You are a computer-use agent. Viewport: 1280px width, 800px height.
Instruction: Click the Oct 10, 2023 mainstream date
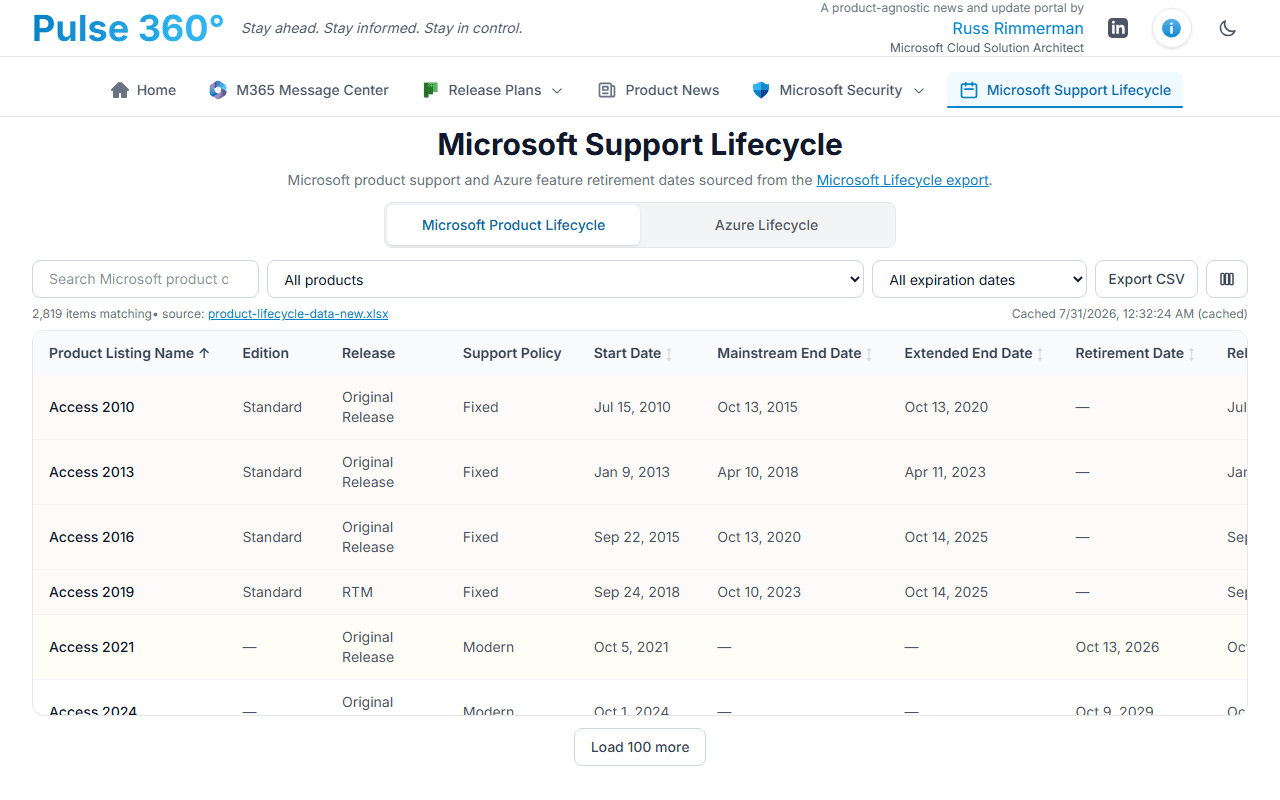759,592
